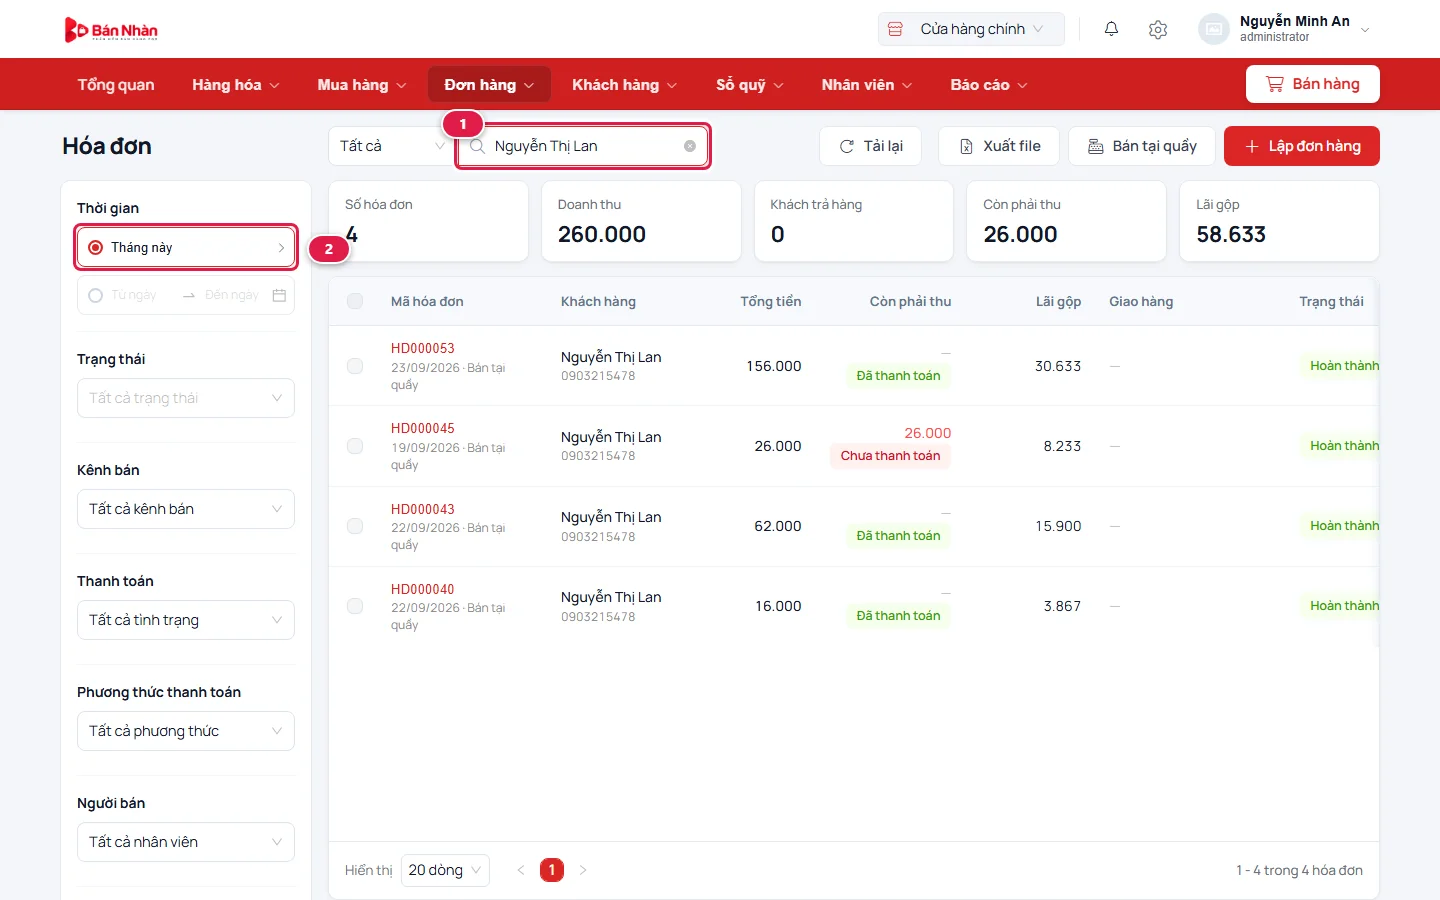Expand the Tất cả phương thức dropdown
The width and height of the screenshot is (1440, 900).
click(x=186, y=731)
